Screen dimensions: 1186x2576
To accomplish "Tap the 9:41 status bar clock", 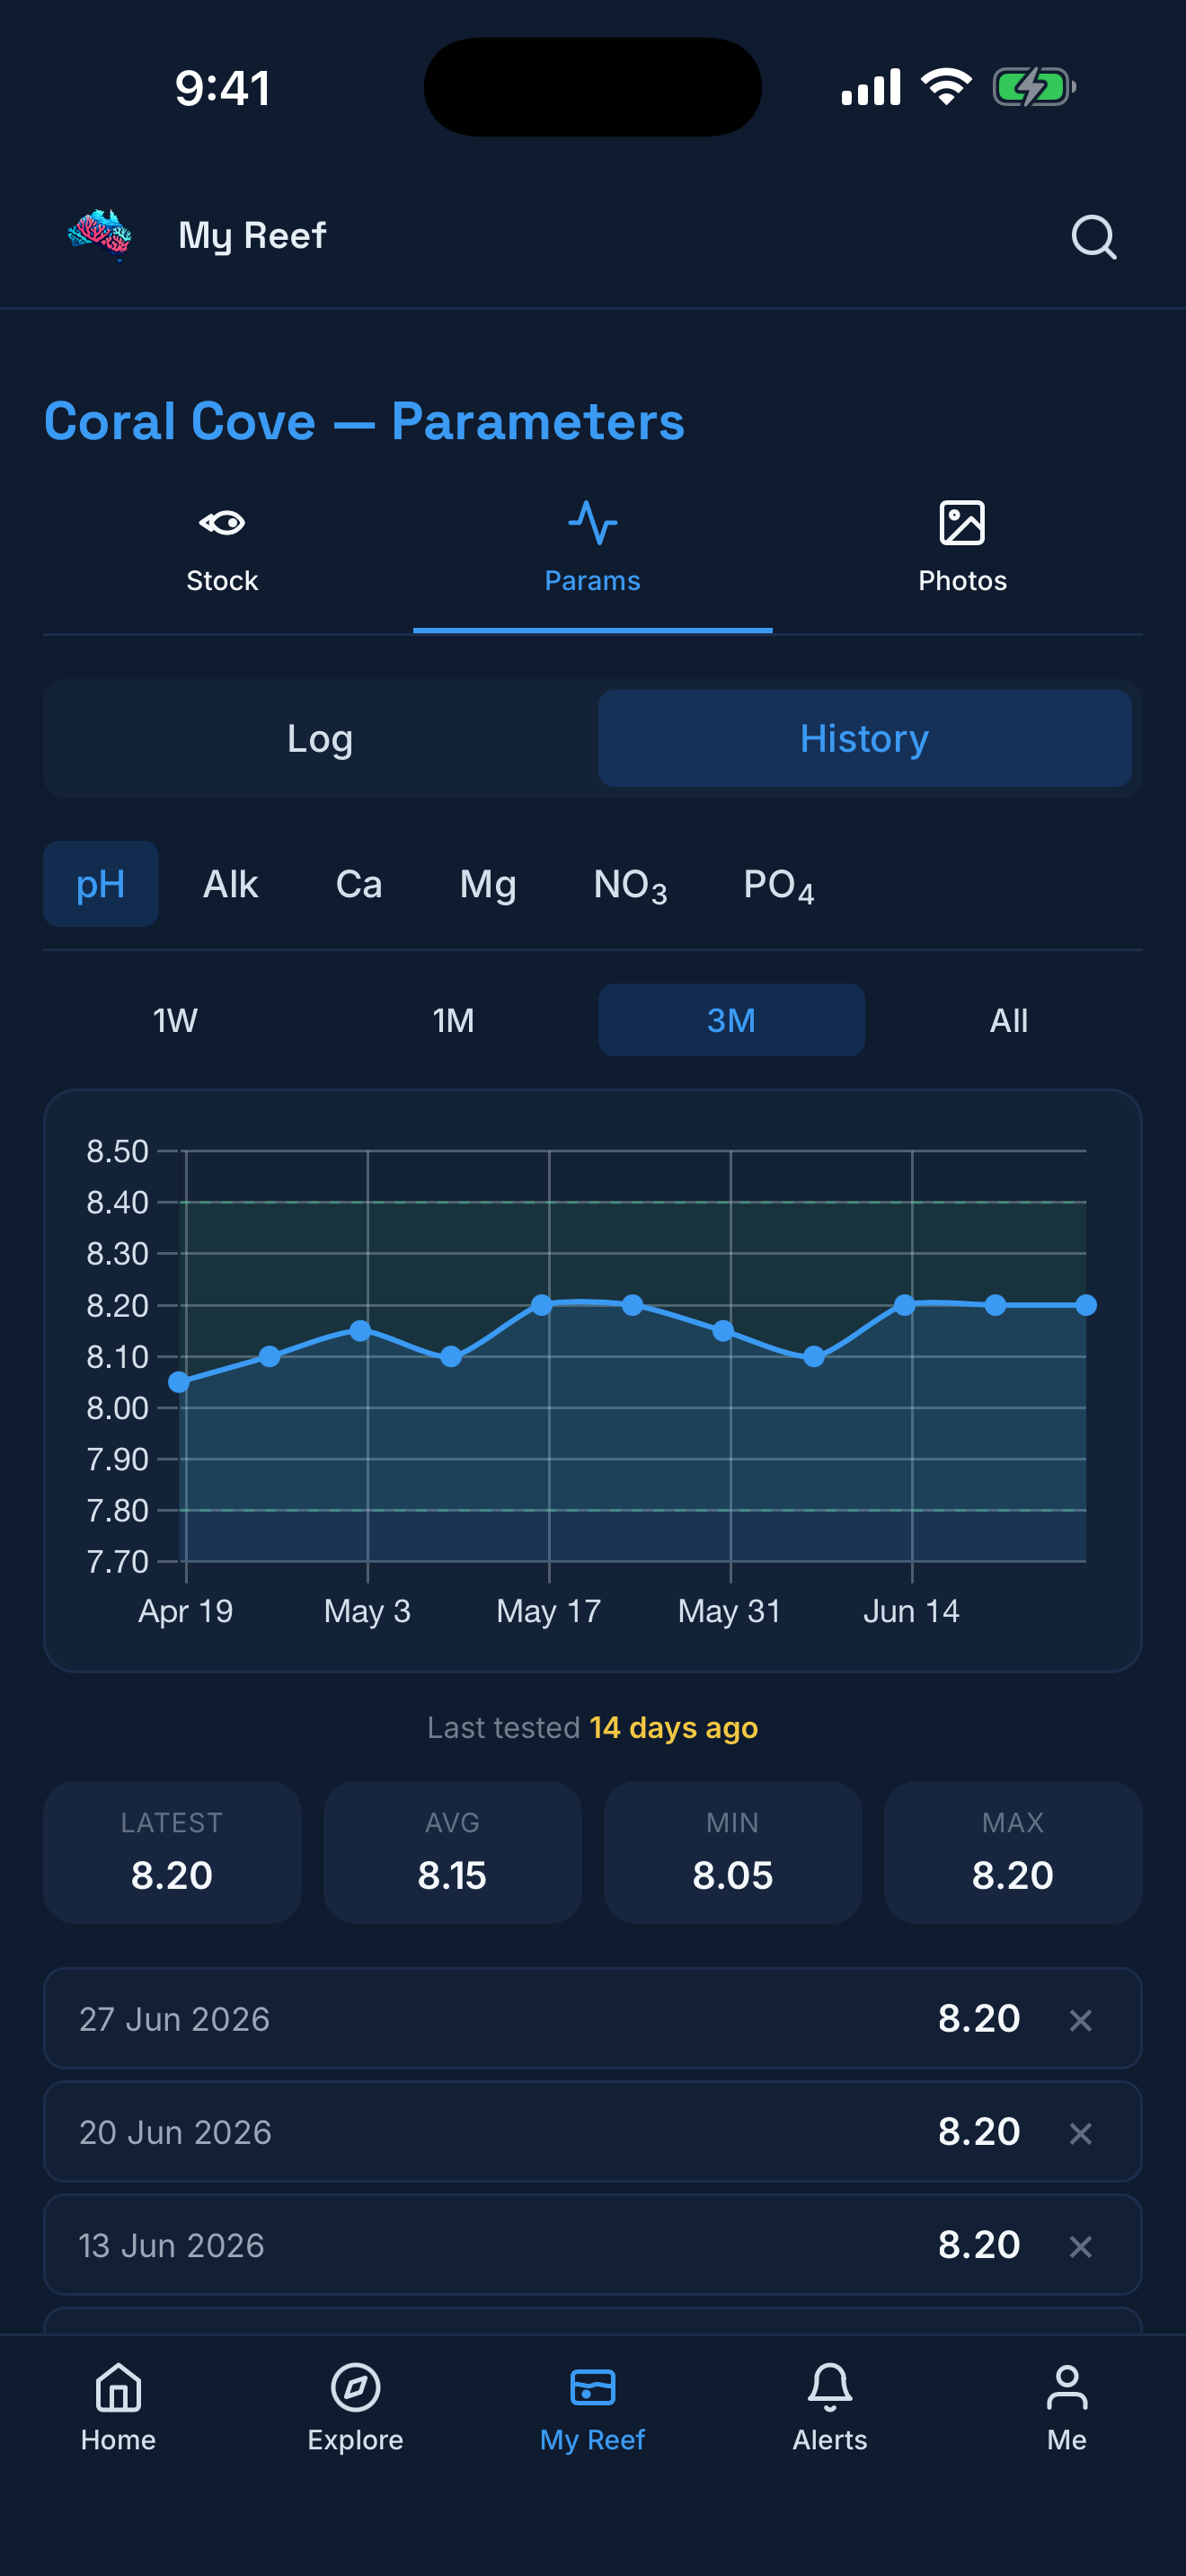I will pyautogui.click(x=222, y=88).
